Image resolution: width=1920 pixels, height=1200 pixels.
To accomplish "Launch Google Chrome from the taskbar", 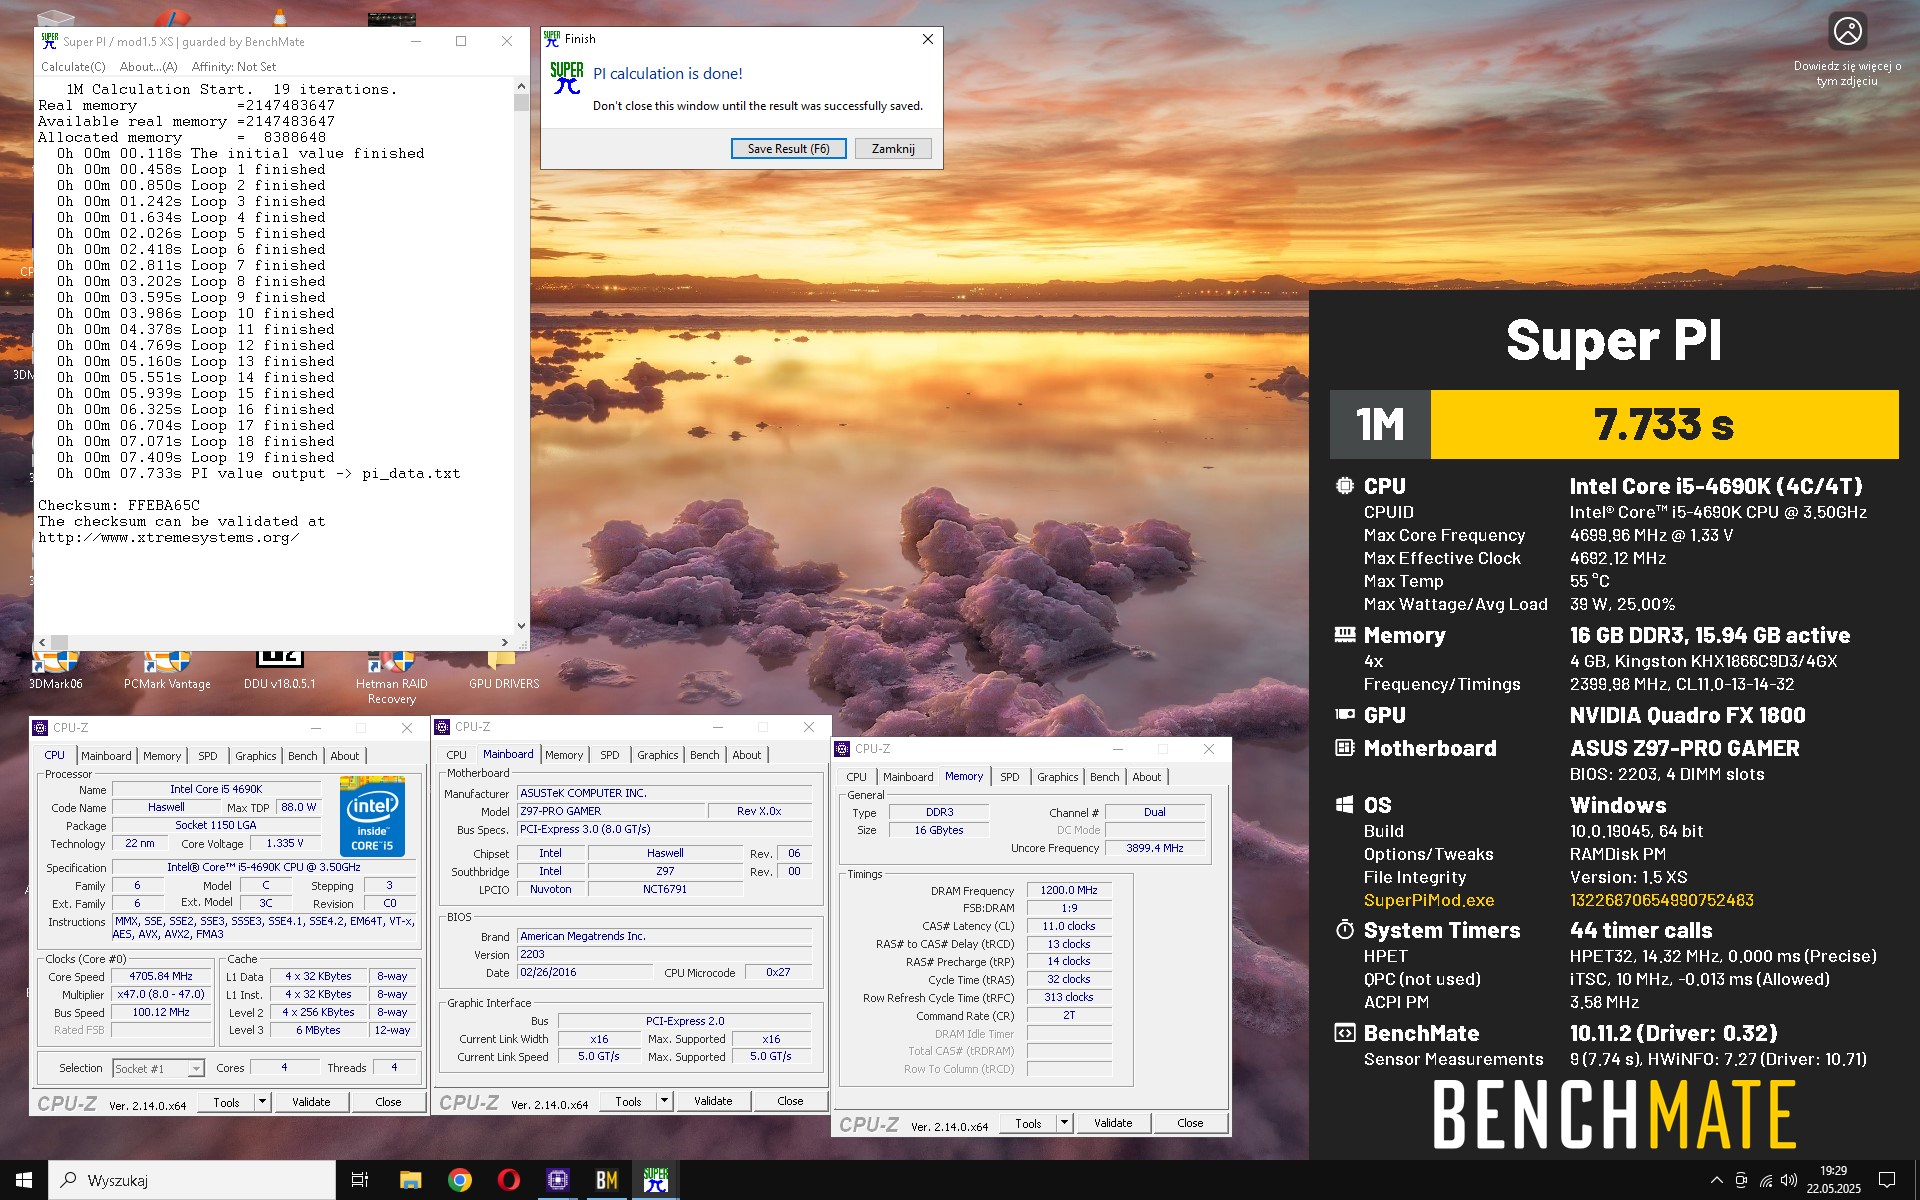I will tap(459, 1180).
